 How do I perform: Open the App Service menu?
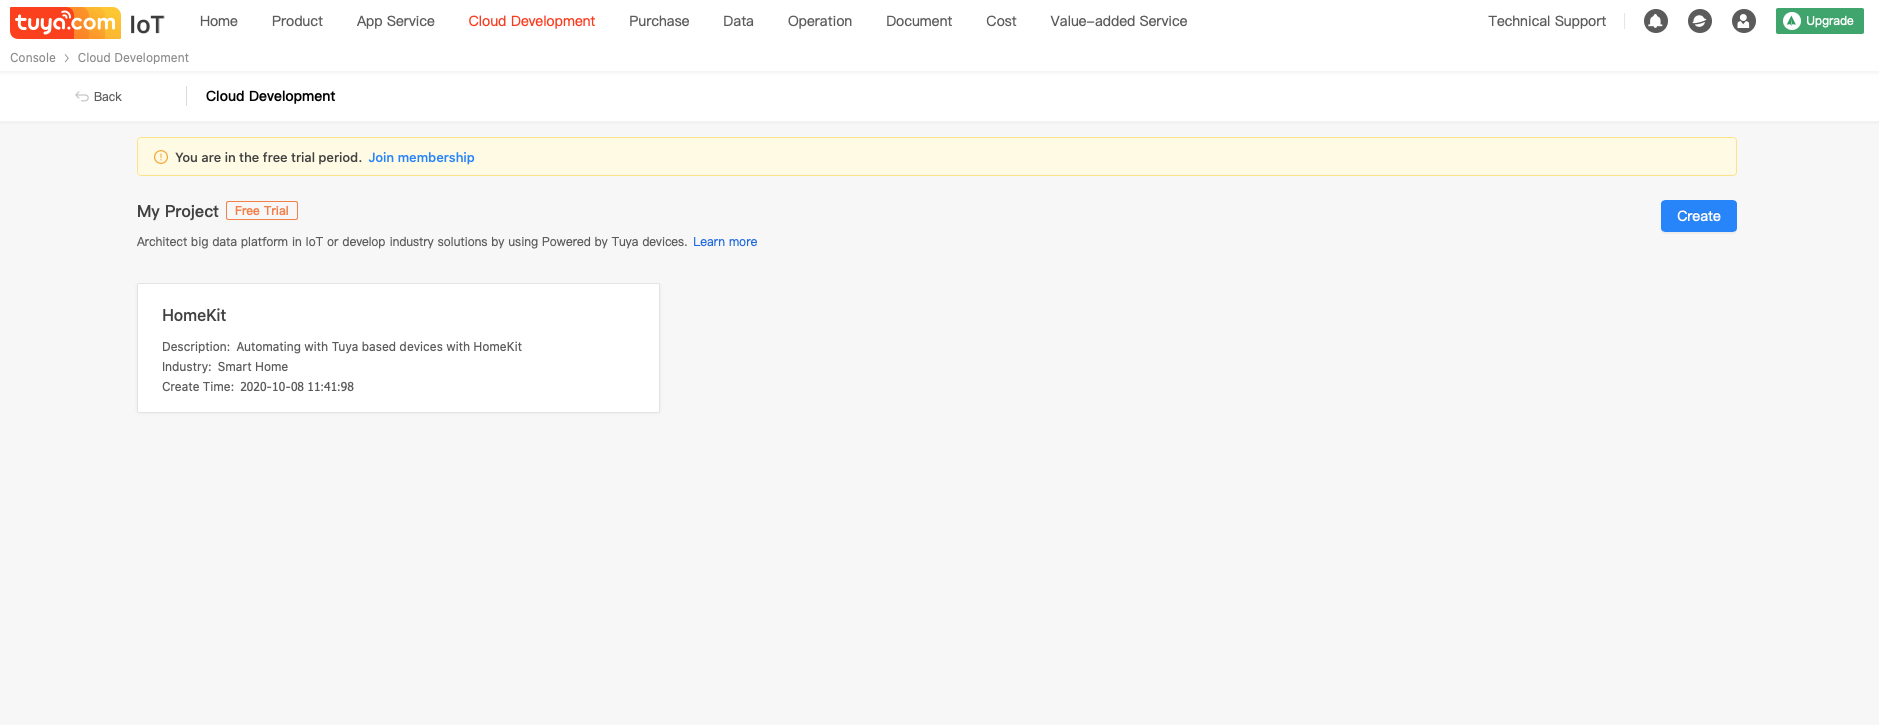click(x=396, y=21)
